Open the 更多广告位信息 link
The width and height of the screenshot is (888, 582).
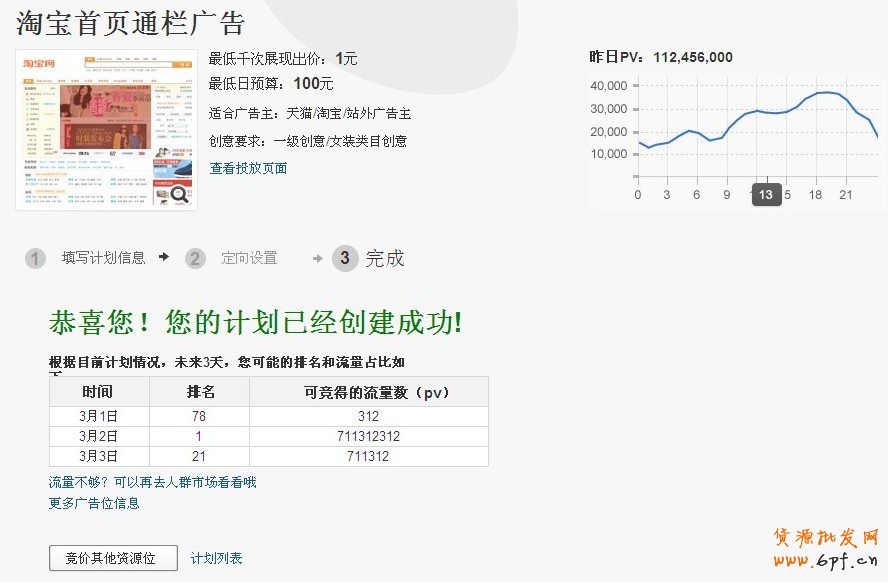[x=94, y=503]
